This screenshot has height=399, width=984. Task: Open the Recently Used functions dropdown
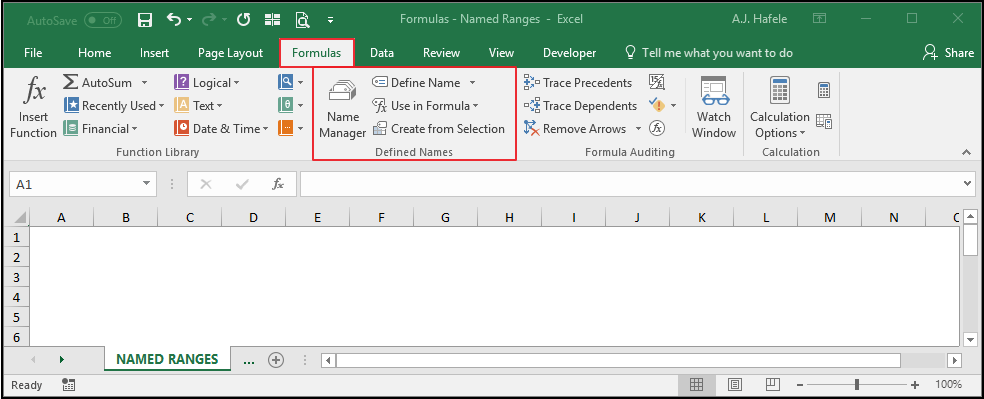(x=114, y=105)
